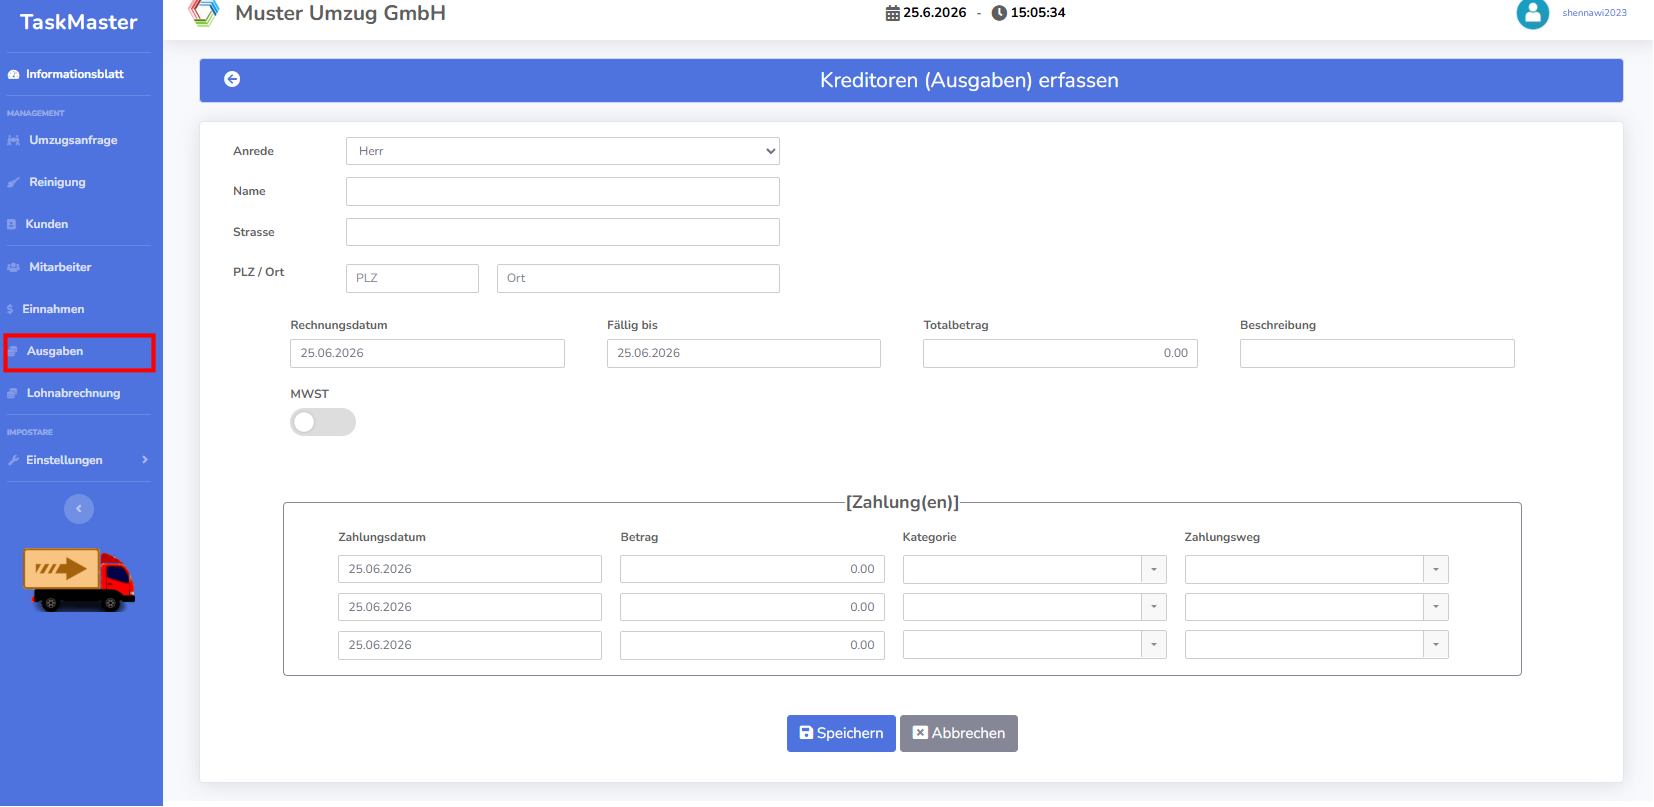Click the Mitarbeiter people icon
Viewport: 1654px width, 807px height.
click(14, 268)
